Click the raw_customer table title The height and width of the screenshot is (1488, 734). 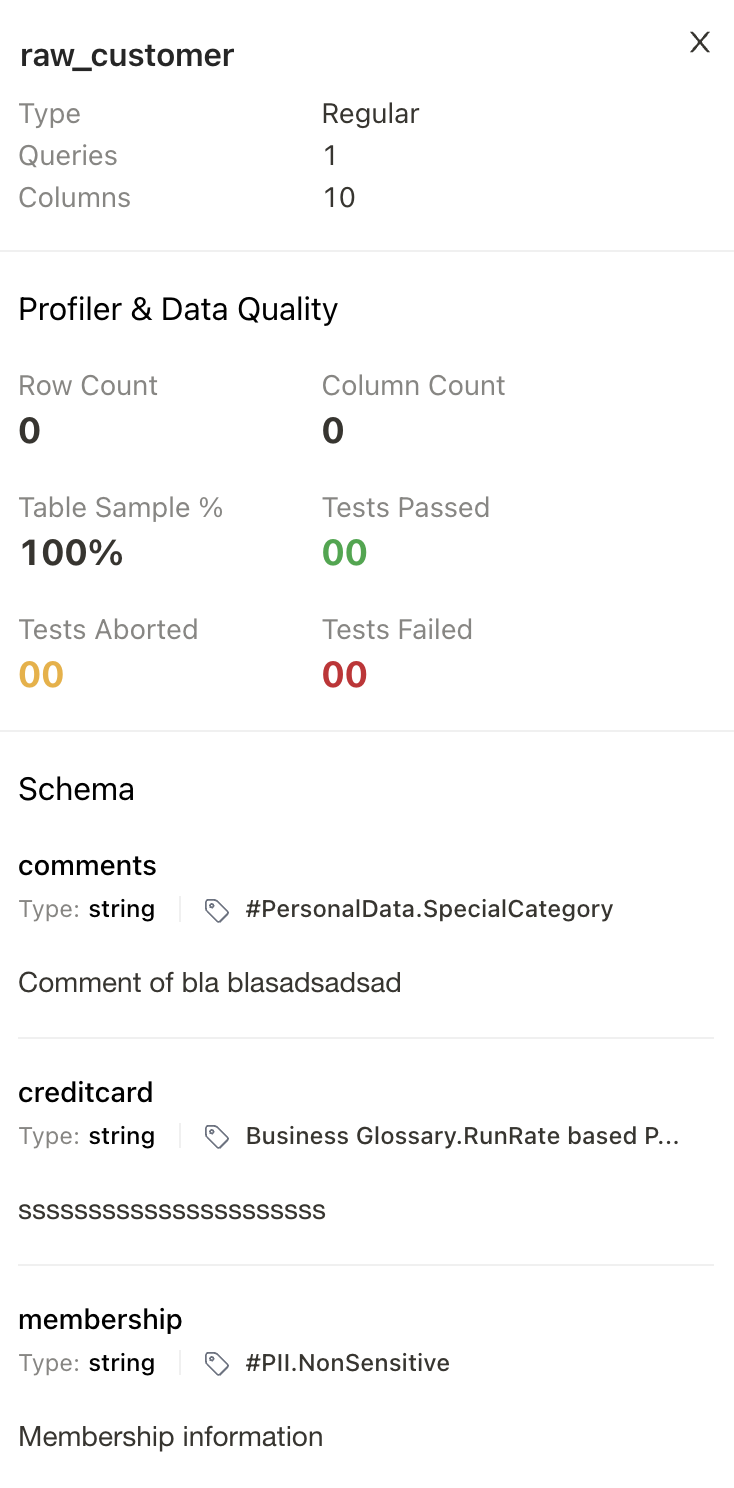pos(126,55)
